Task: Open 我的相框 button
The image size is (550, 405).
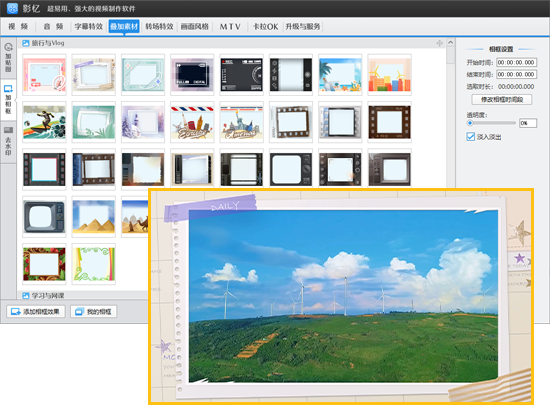Action: coord(94,311)
